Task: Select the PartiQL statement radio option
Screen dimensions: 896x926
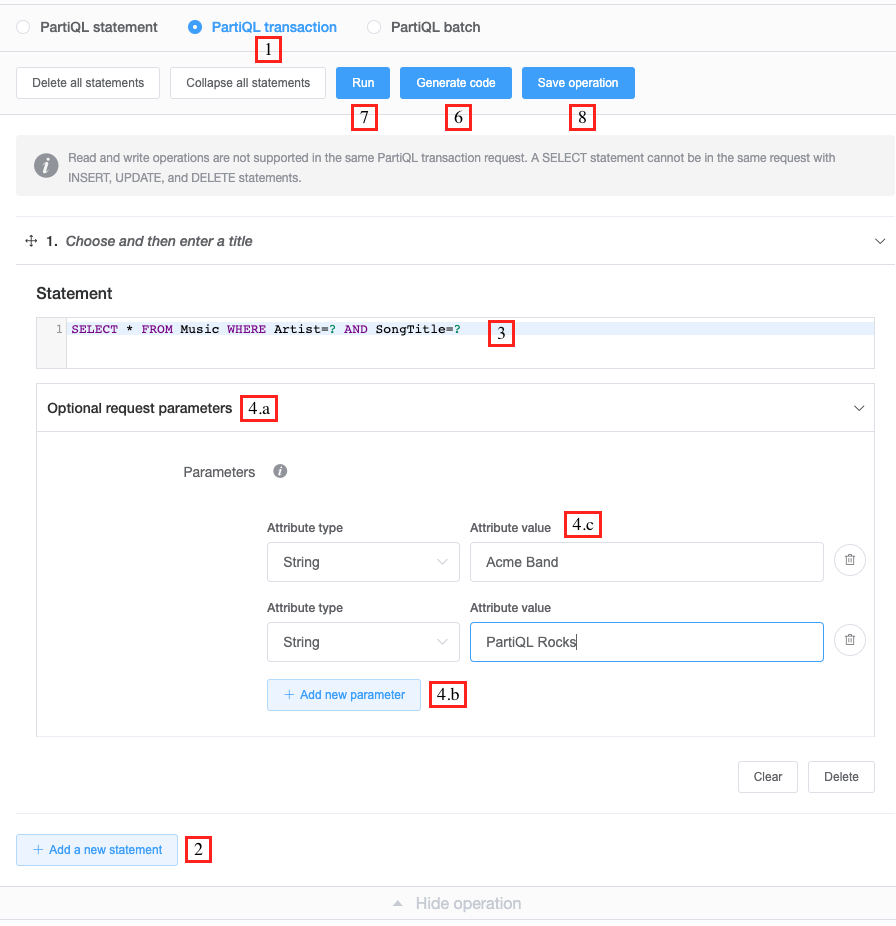Action: click(23, 27)
